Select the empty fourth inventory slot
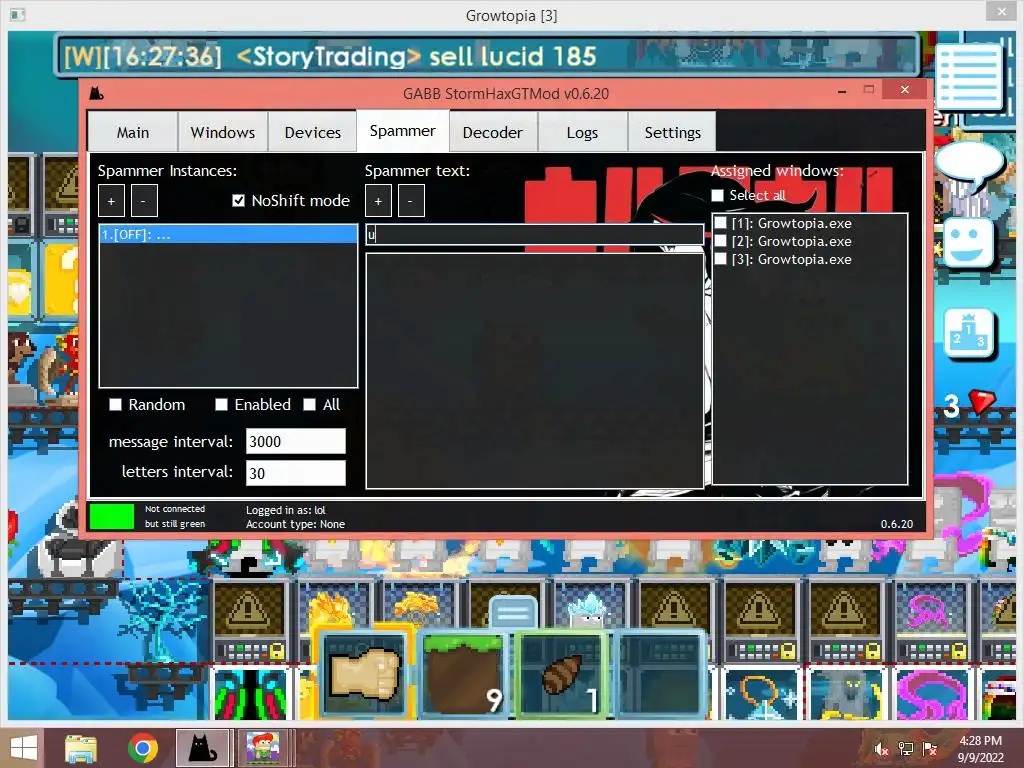The width and height of the screenshot is (1024, 768). (x=661, y=673)
